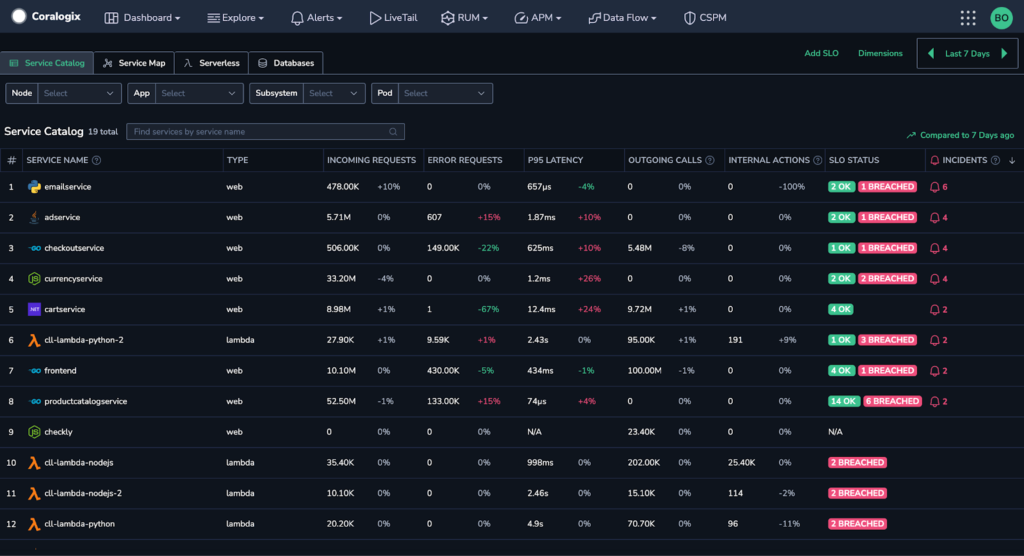Image resolution: width=1024 pixels, height=556 pixels.
Task: Switch to Databases tab
Action: (286, 63)
